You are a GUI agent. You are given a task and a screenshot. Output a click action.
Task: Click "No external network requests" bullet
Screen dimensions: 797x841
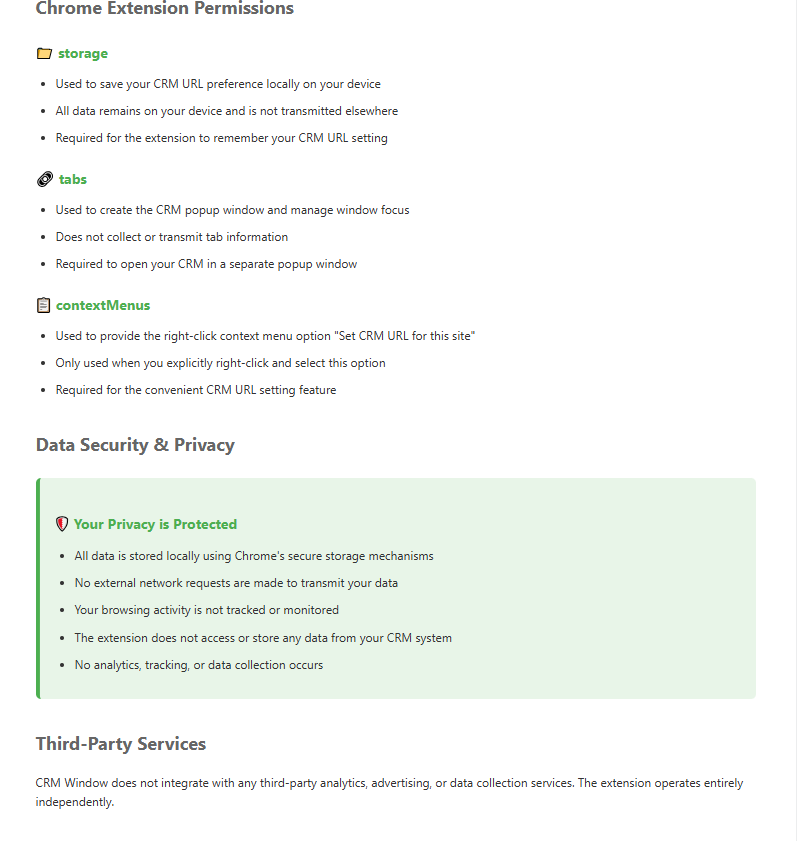236,583
